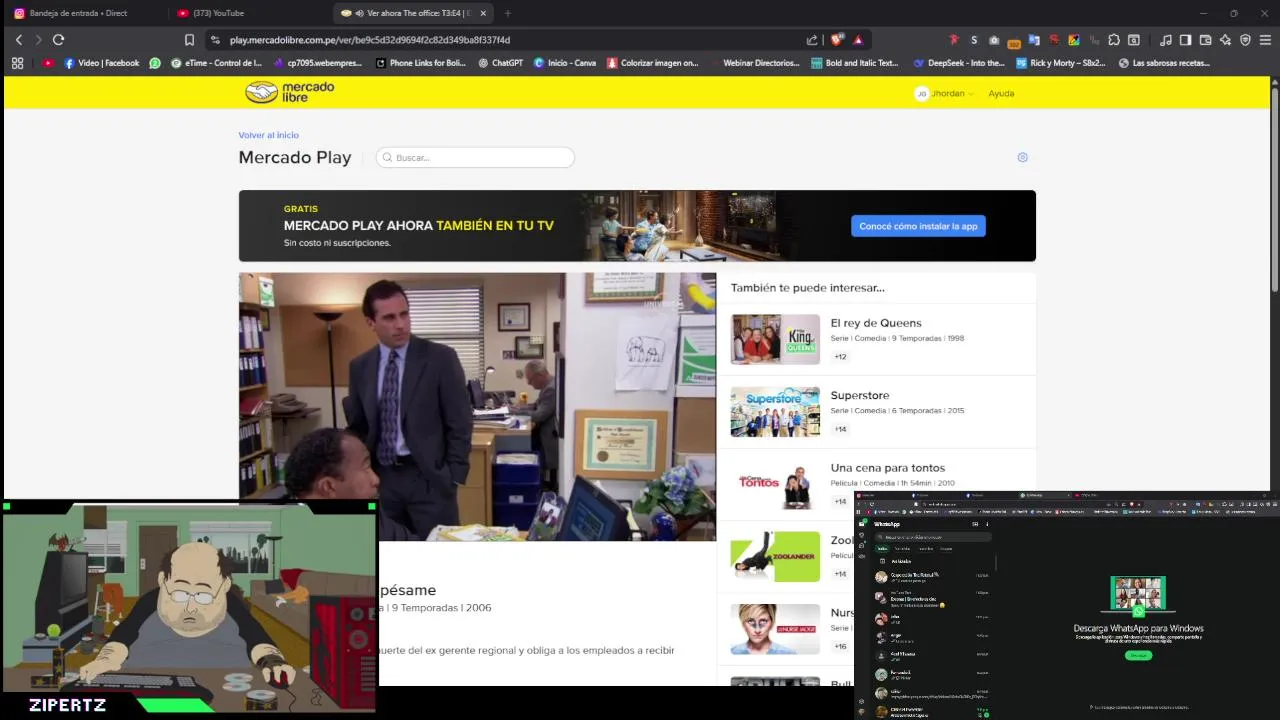
Task: Open the Inicio - Canva bookmark
Action: pyautogui.click(x=564, y=63)
